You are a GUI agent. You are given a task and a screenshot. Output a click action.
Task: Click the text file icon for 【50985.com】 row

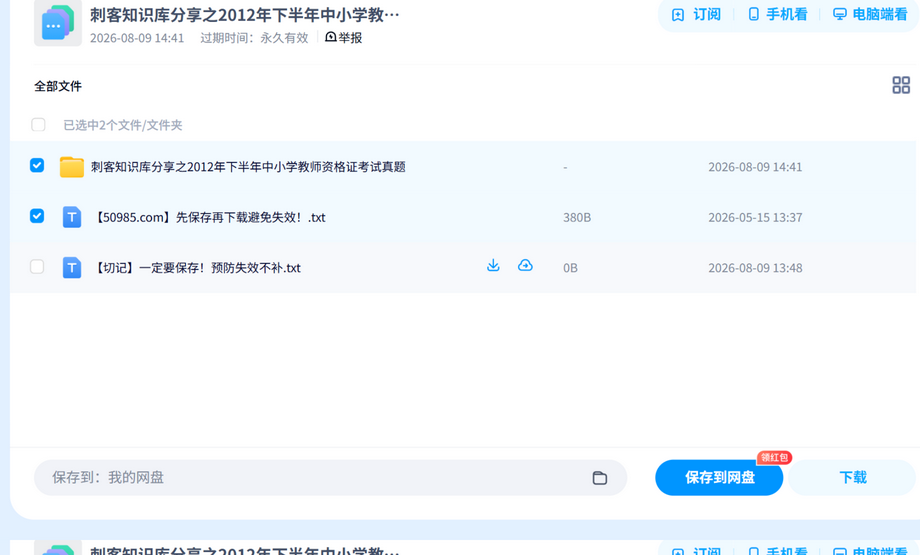point(72,217)
